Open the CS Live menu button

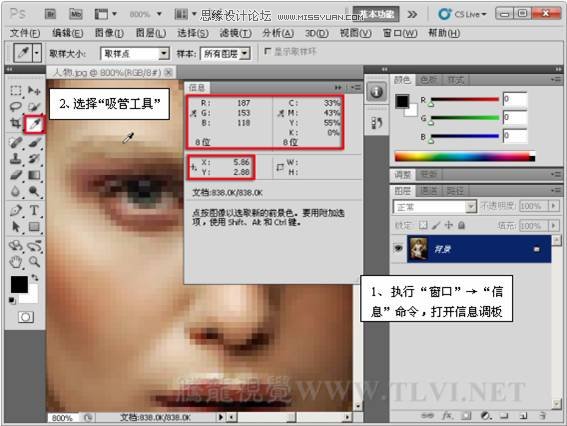click(462, 14)
